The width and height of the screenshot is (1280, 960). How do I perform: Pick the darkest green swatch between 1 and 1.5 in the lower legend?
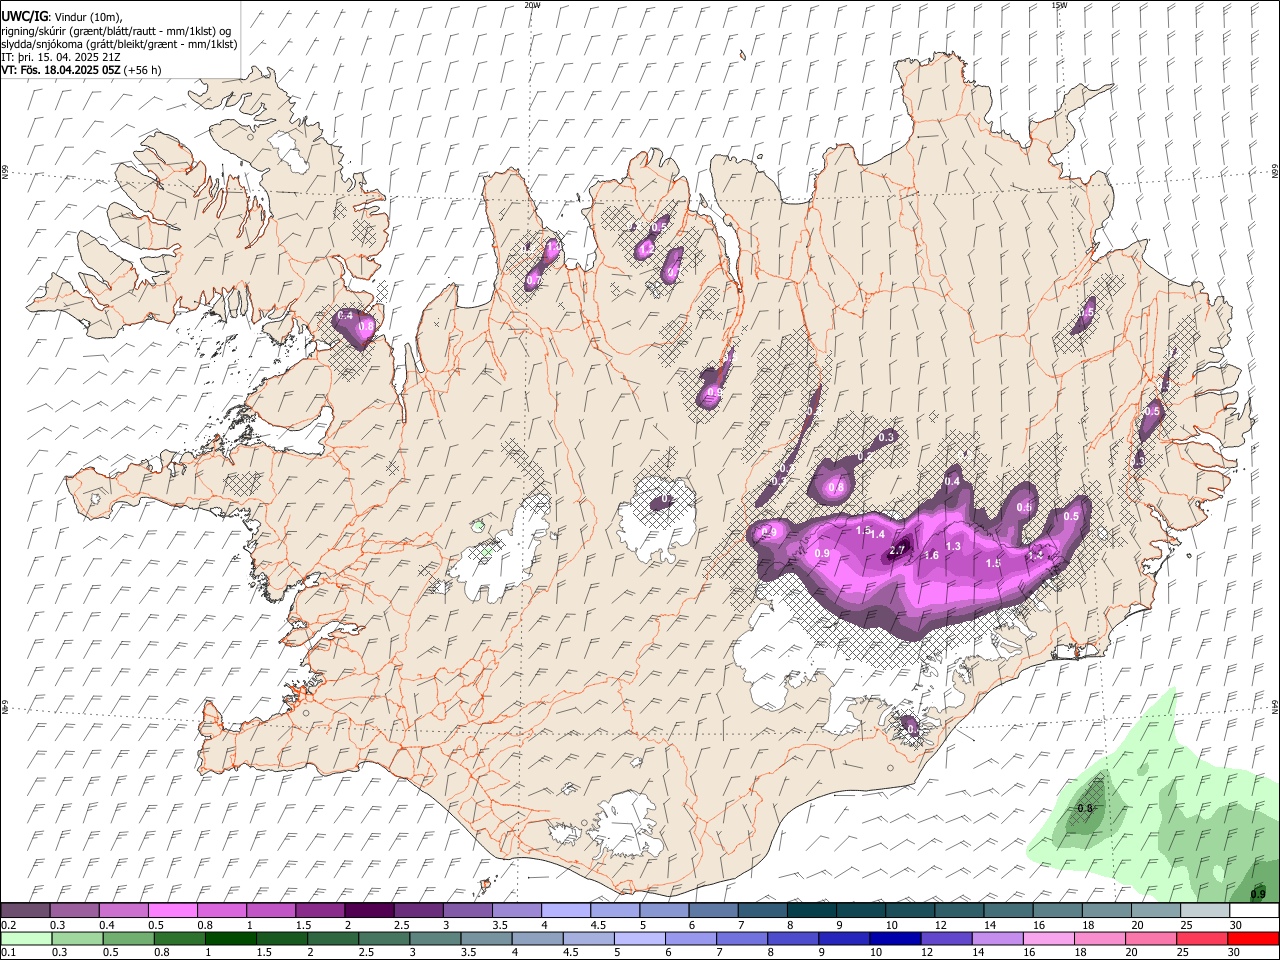point(230,938)
